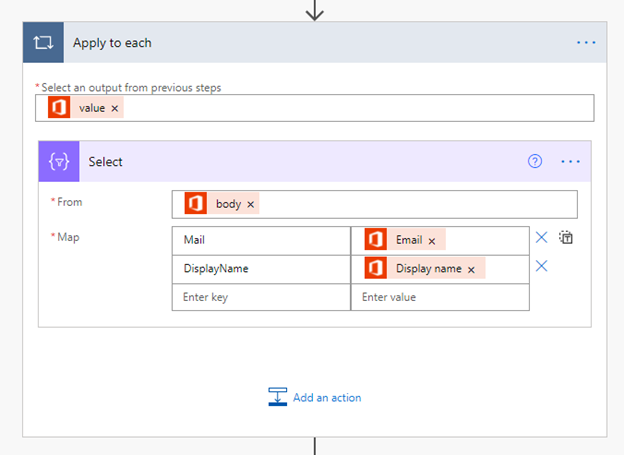Collapse the Apply to each header
Image resolution: width=624 pixels, height=455 pixels.
(300, 43)
